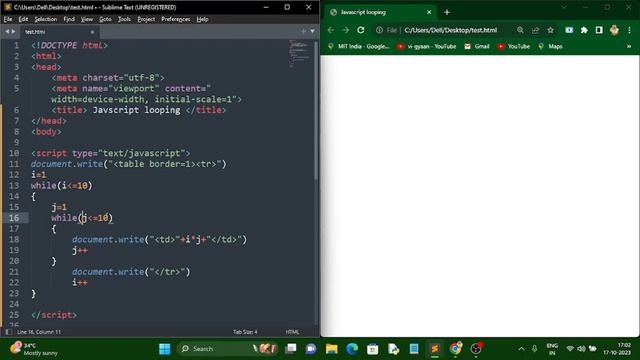Click the Chrome address bar URL

pos(451,30)
